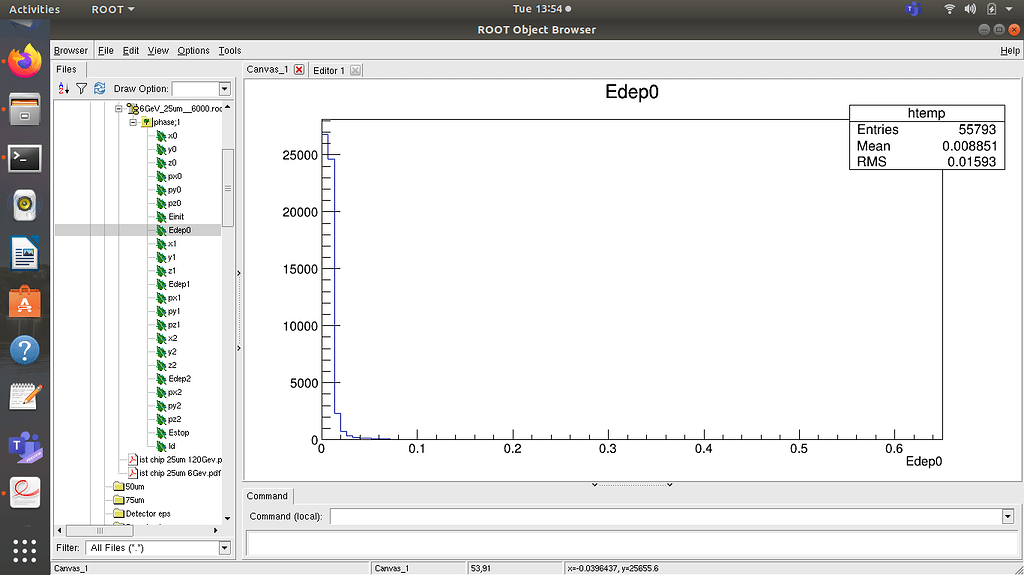Collapse the 6GeV_25um__6000.root tree node

(119, 108)
